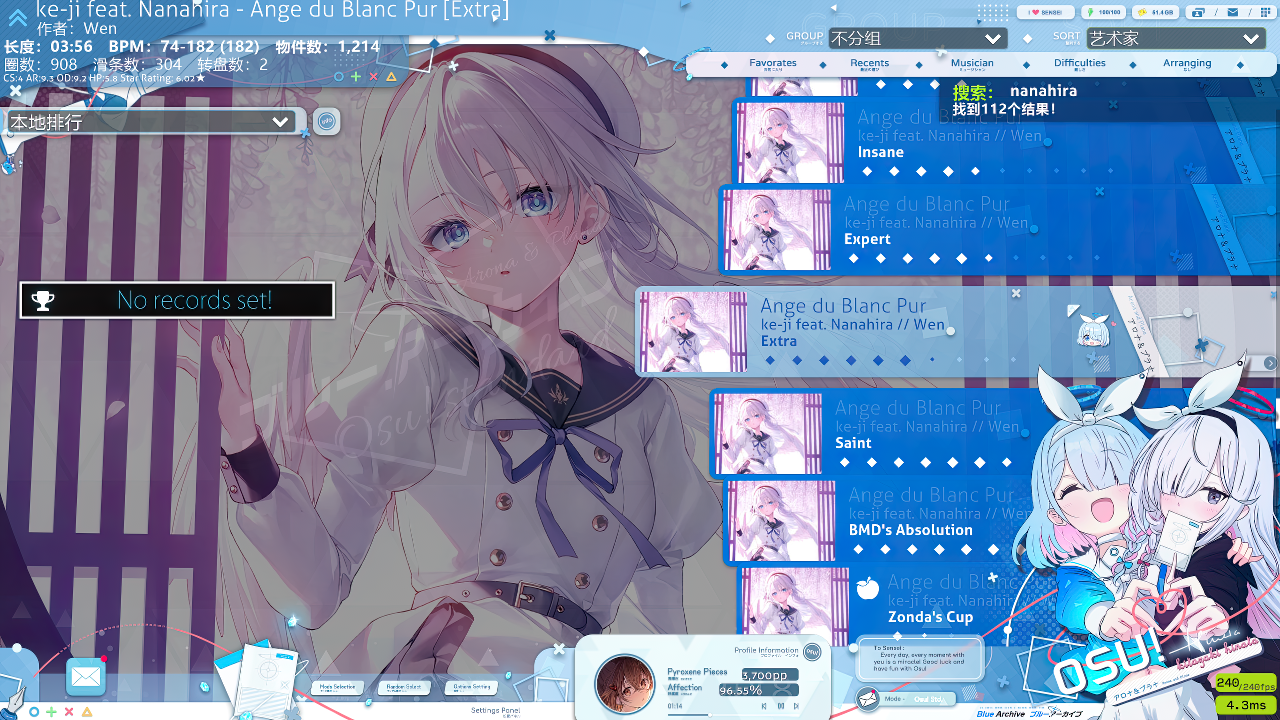The height and width of the screenshot is (720, 1280).
Task: Click the trophy icon in the records banner
Action: pos(43,300)
